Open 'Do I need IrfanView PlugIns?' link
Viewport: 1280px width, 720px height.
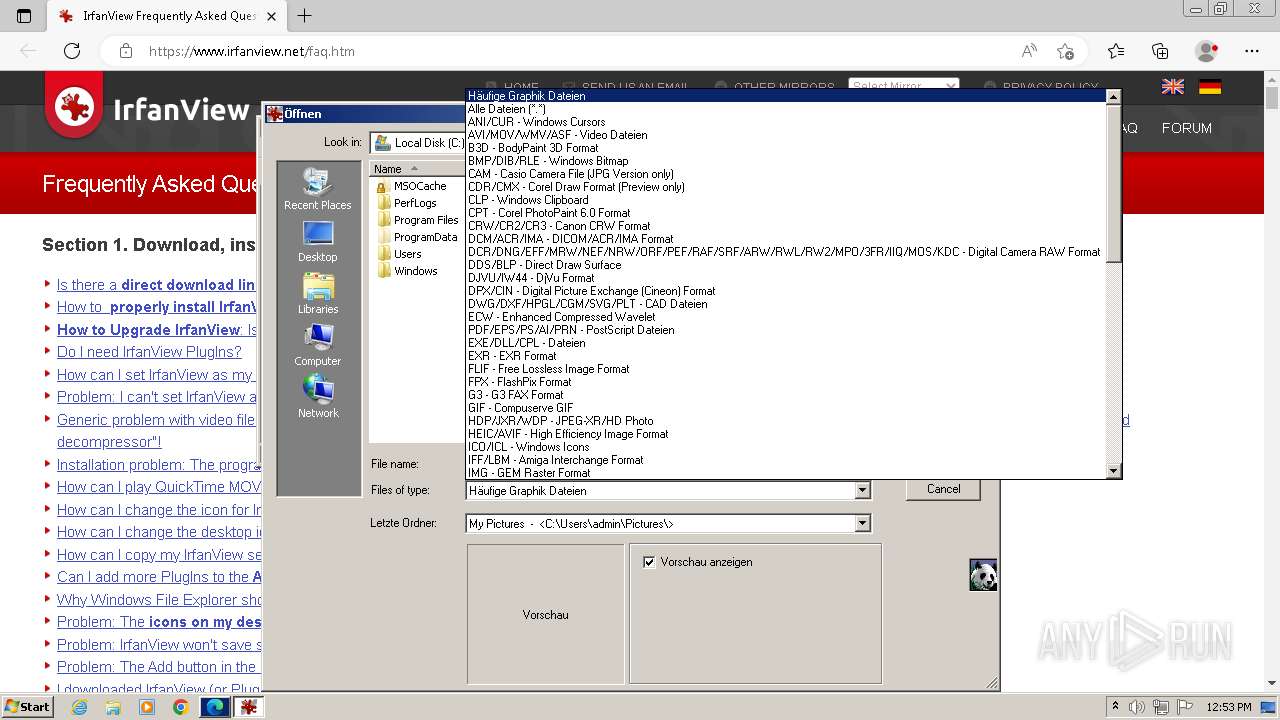[x=149, y=352]
